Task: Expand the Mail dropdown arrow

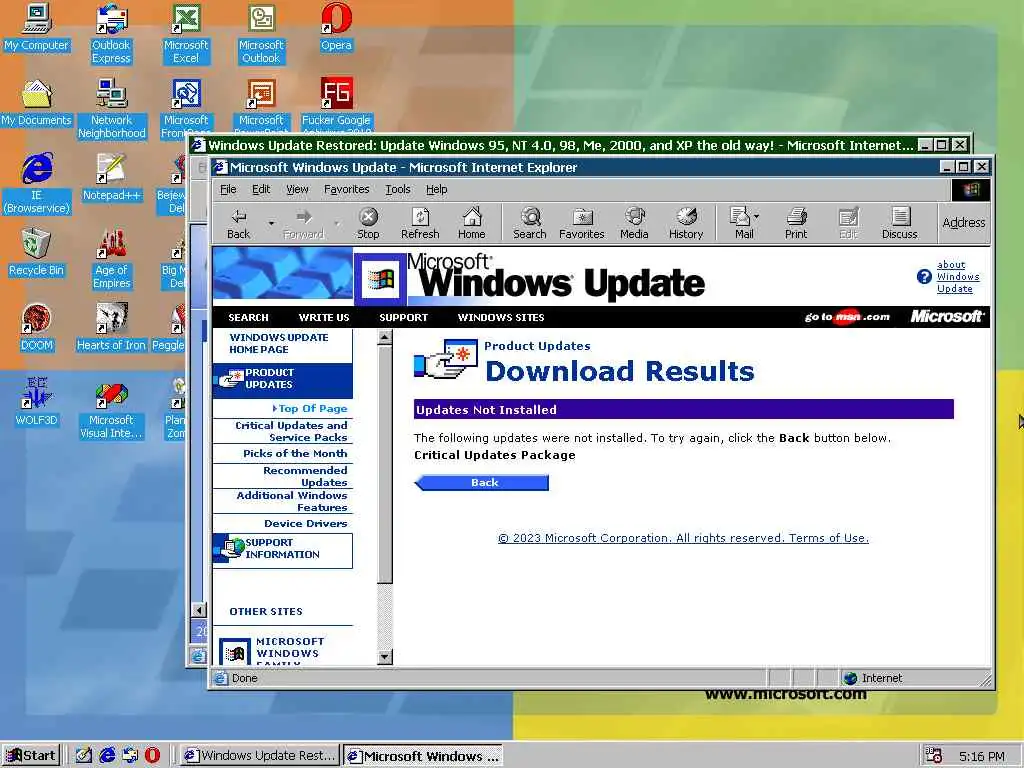Action: point(757,216)
